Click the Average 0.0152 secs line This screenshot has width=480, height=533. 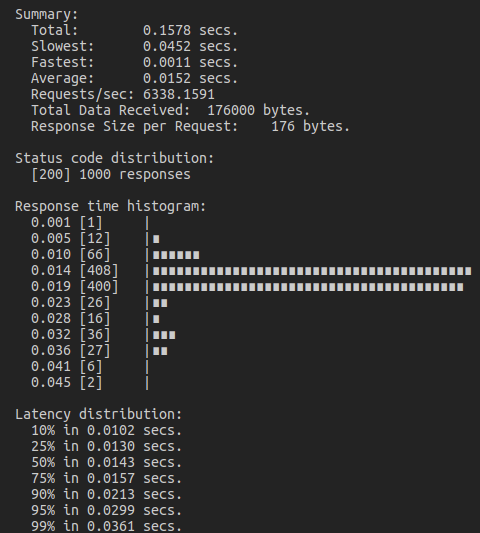pyautogui.click(x=134, y=79)
